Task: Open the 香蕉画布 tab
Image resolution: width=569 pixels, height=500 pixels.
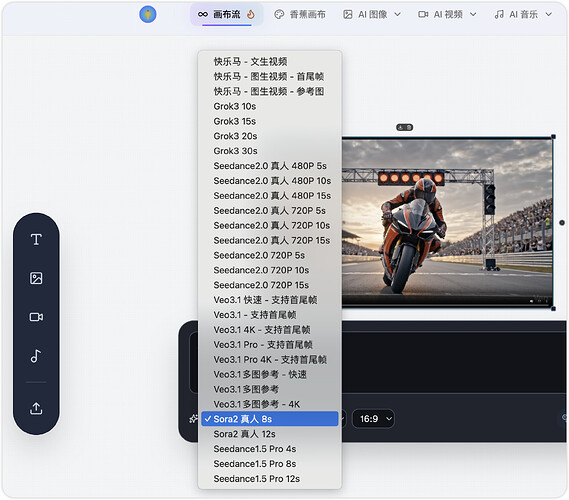Action: [x=300, y=15]
